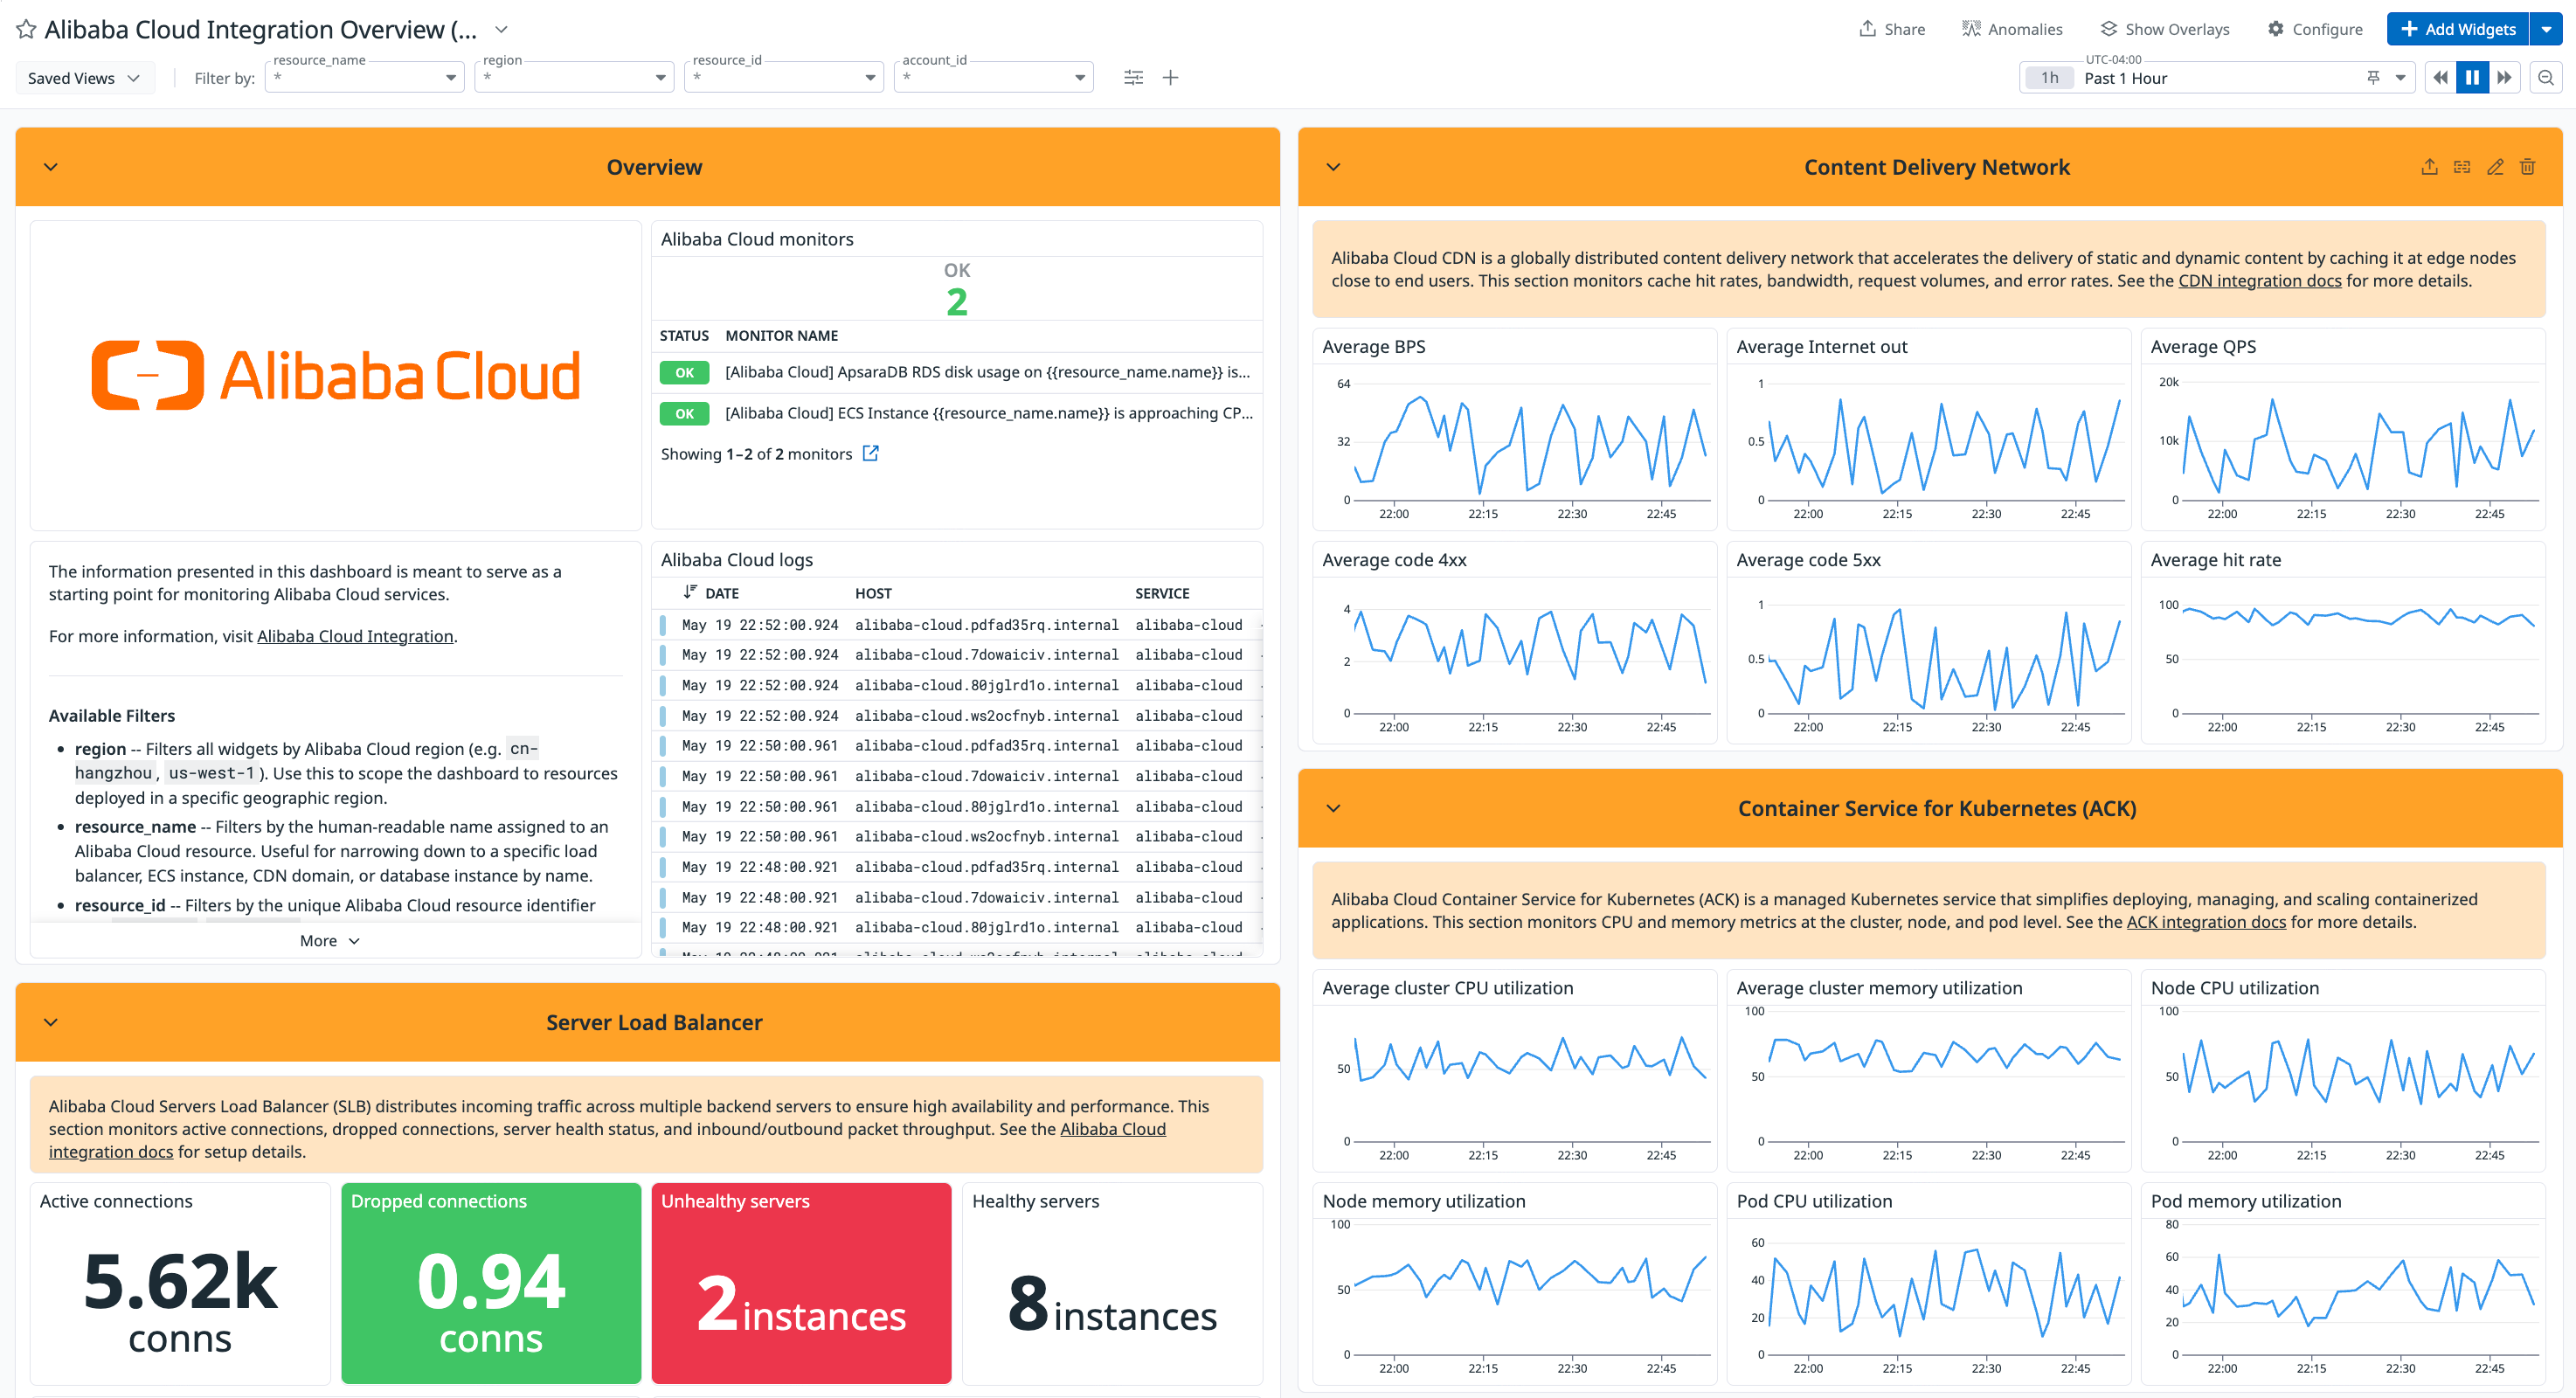Open the first 22:52:00.924 pdfad35rq log row
The width and height of the screenshot is (2576, 1398).
[x=958, y=625]
